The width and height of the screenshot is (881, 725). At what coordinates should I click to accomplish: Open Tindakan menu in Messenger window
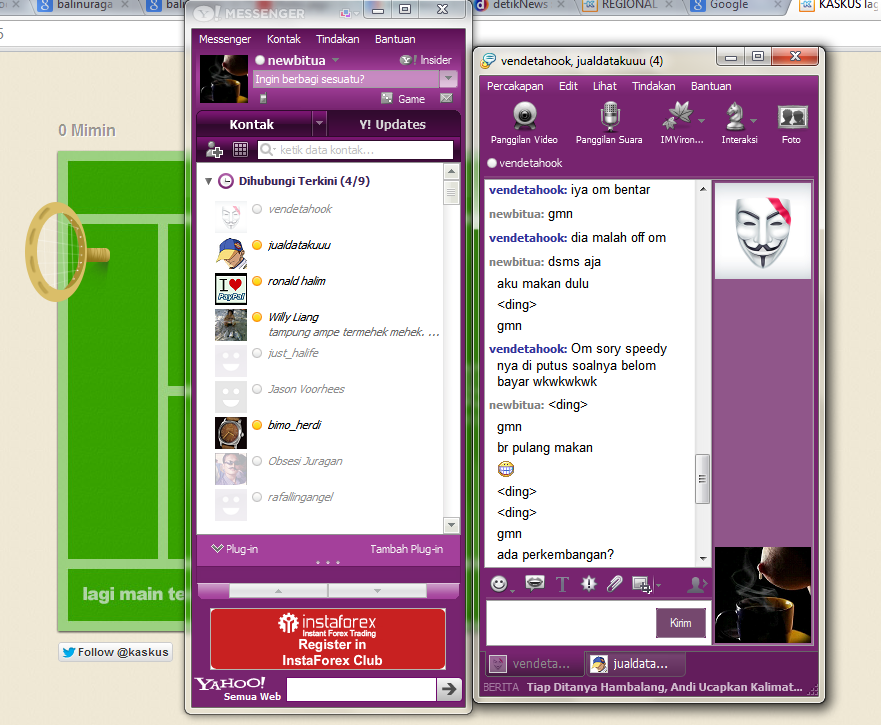point(337,39)
